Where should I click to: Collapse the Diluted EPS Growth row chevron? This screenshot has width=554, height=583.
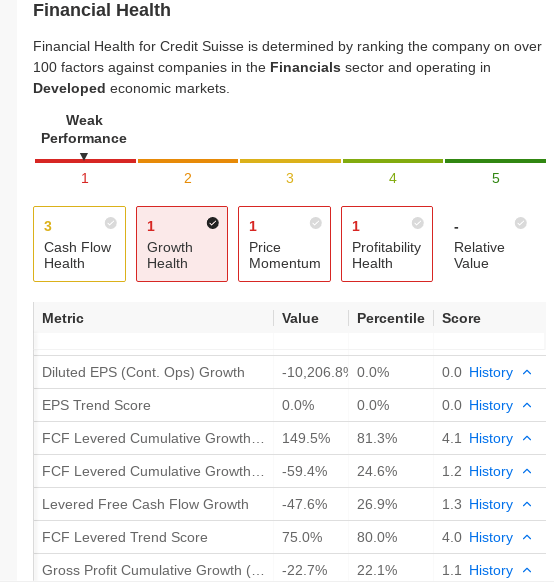pyautogui.click(x=527, y=373)
